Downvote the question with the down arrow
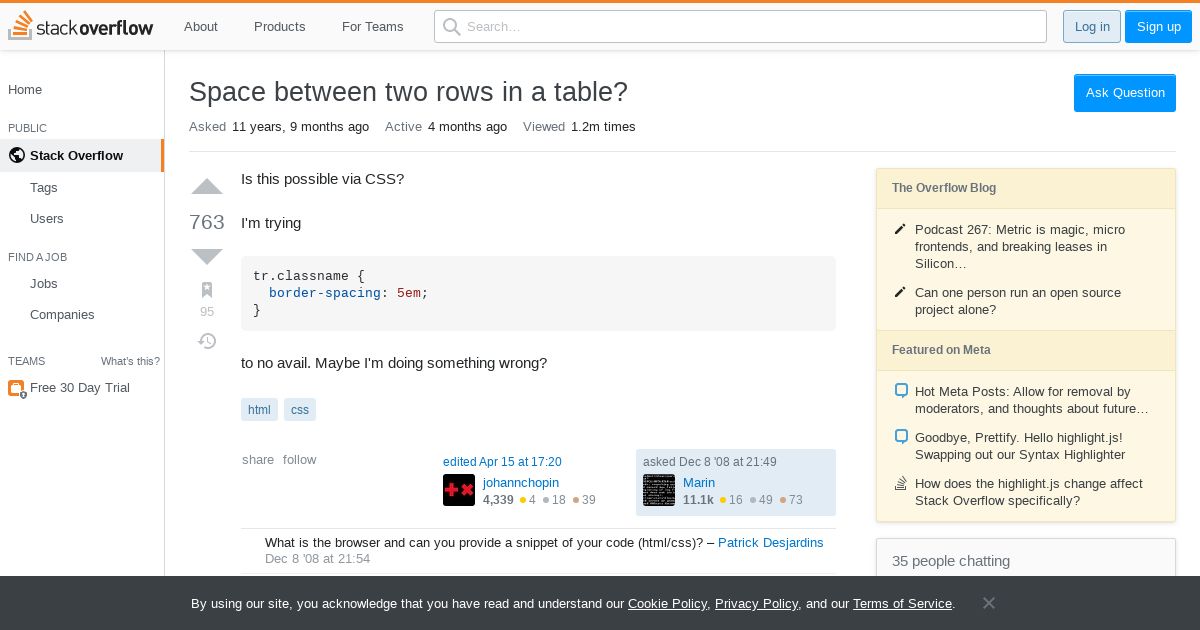The height and width of the screenshot is (630, 1200). [x=207, y=257]
